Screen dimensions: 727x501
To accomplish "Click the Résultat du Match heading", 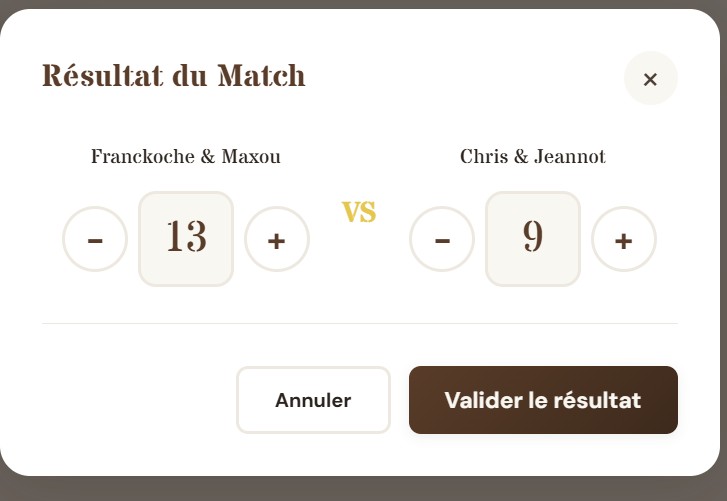I will (173, 76).
